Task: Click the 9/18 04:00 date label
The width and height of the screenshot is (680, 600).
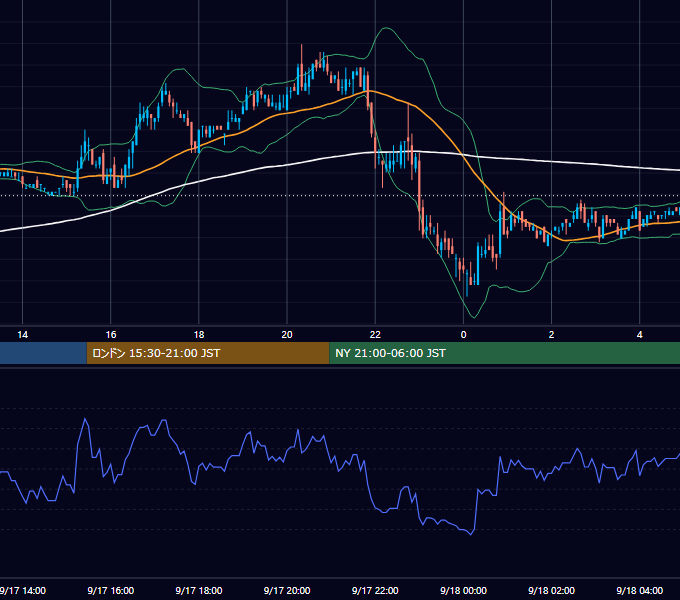Action: pyautogui.click(x=640, y=590)
